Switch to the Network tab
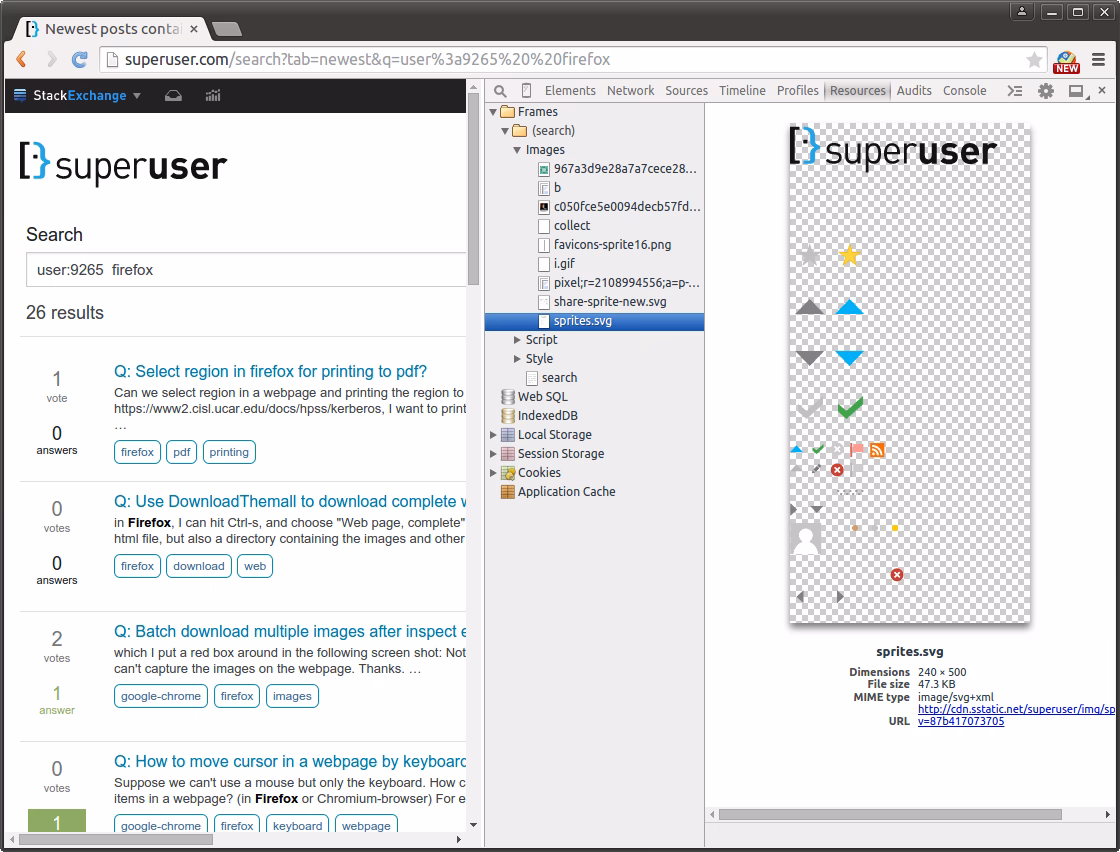1120x852 pixels. (x=631, y=91)
